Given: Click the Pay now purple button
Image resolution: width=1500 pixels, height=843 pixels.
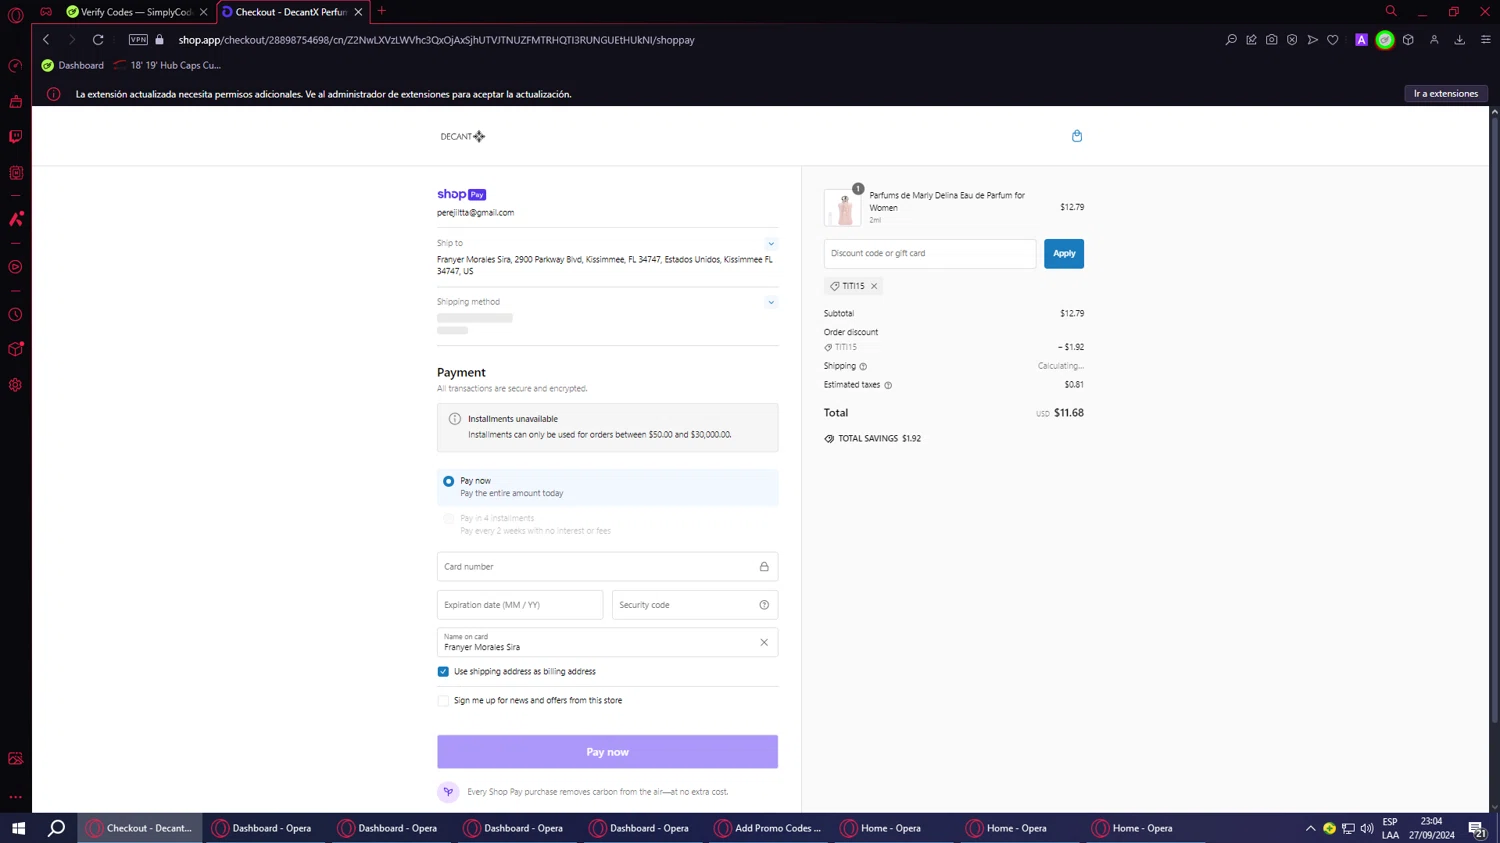Looking at the screenshot, I should click(x=607, y=752).
